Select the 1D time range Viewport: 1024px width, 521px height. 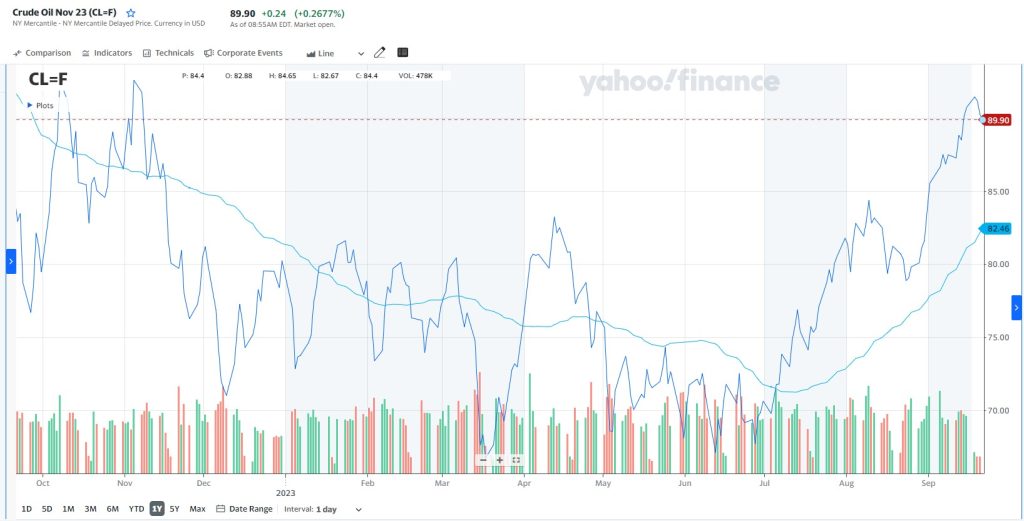tap(26, 509)
